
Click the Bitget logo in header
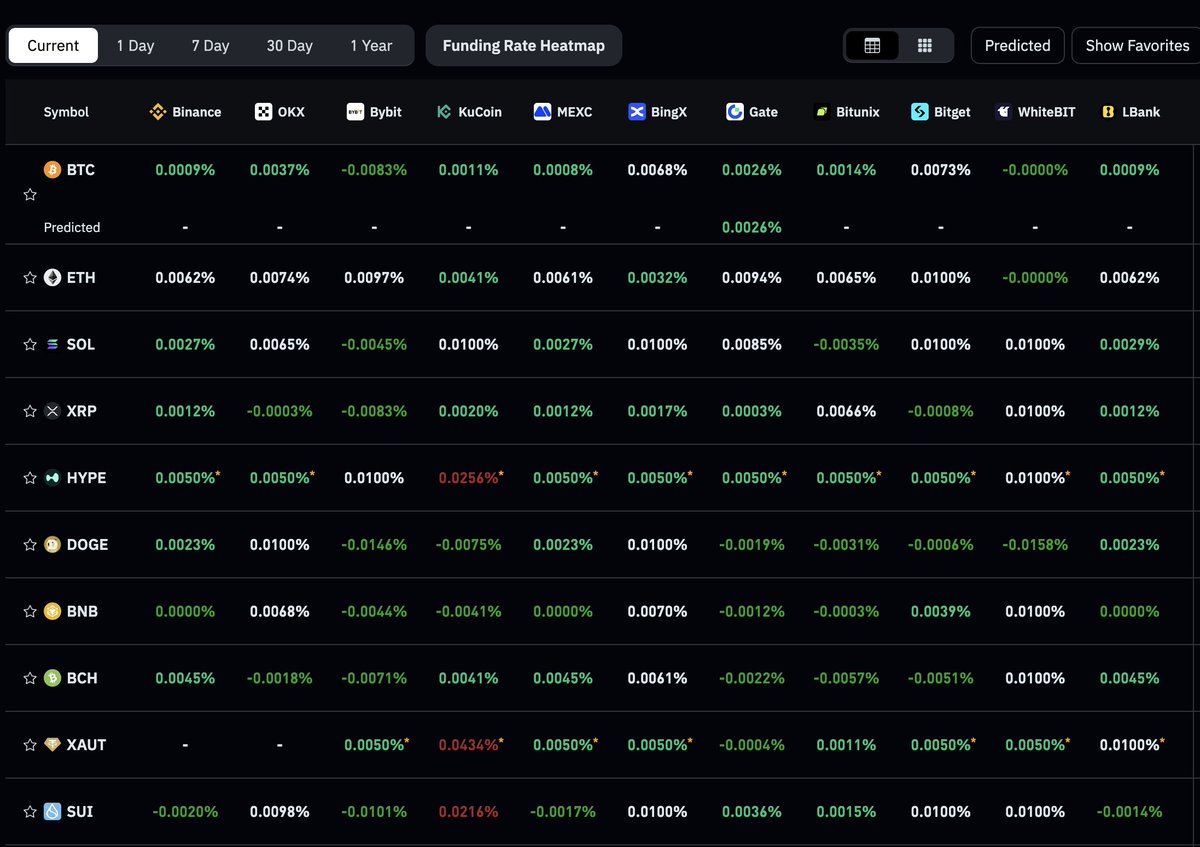point(920,112)
